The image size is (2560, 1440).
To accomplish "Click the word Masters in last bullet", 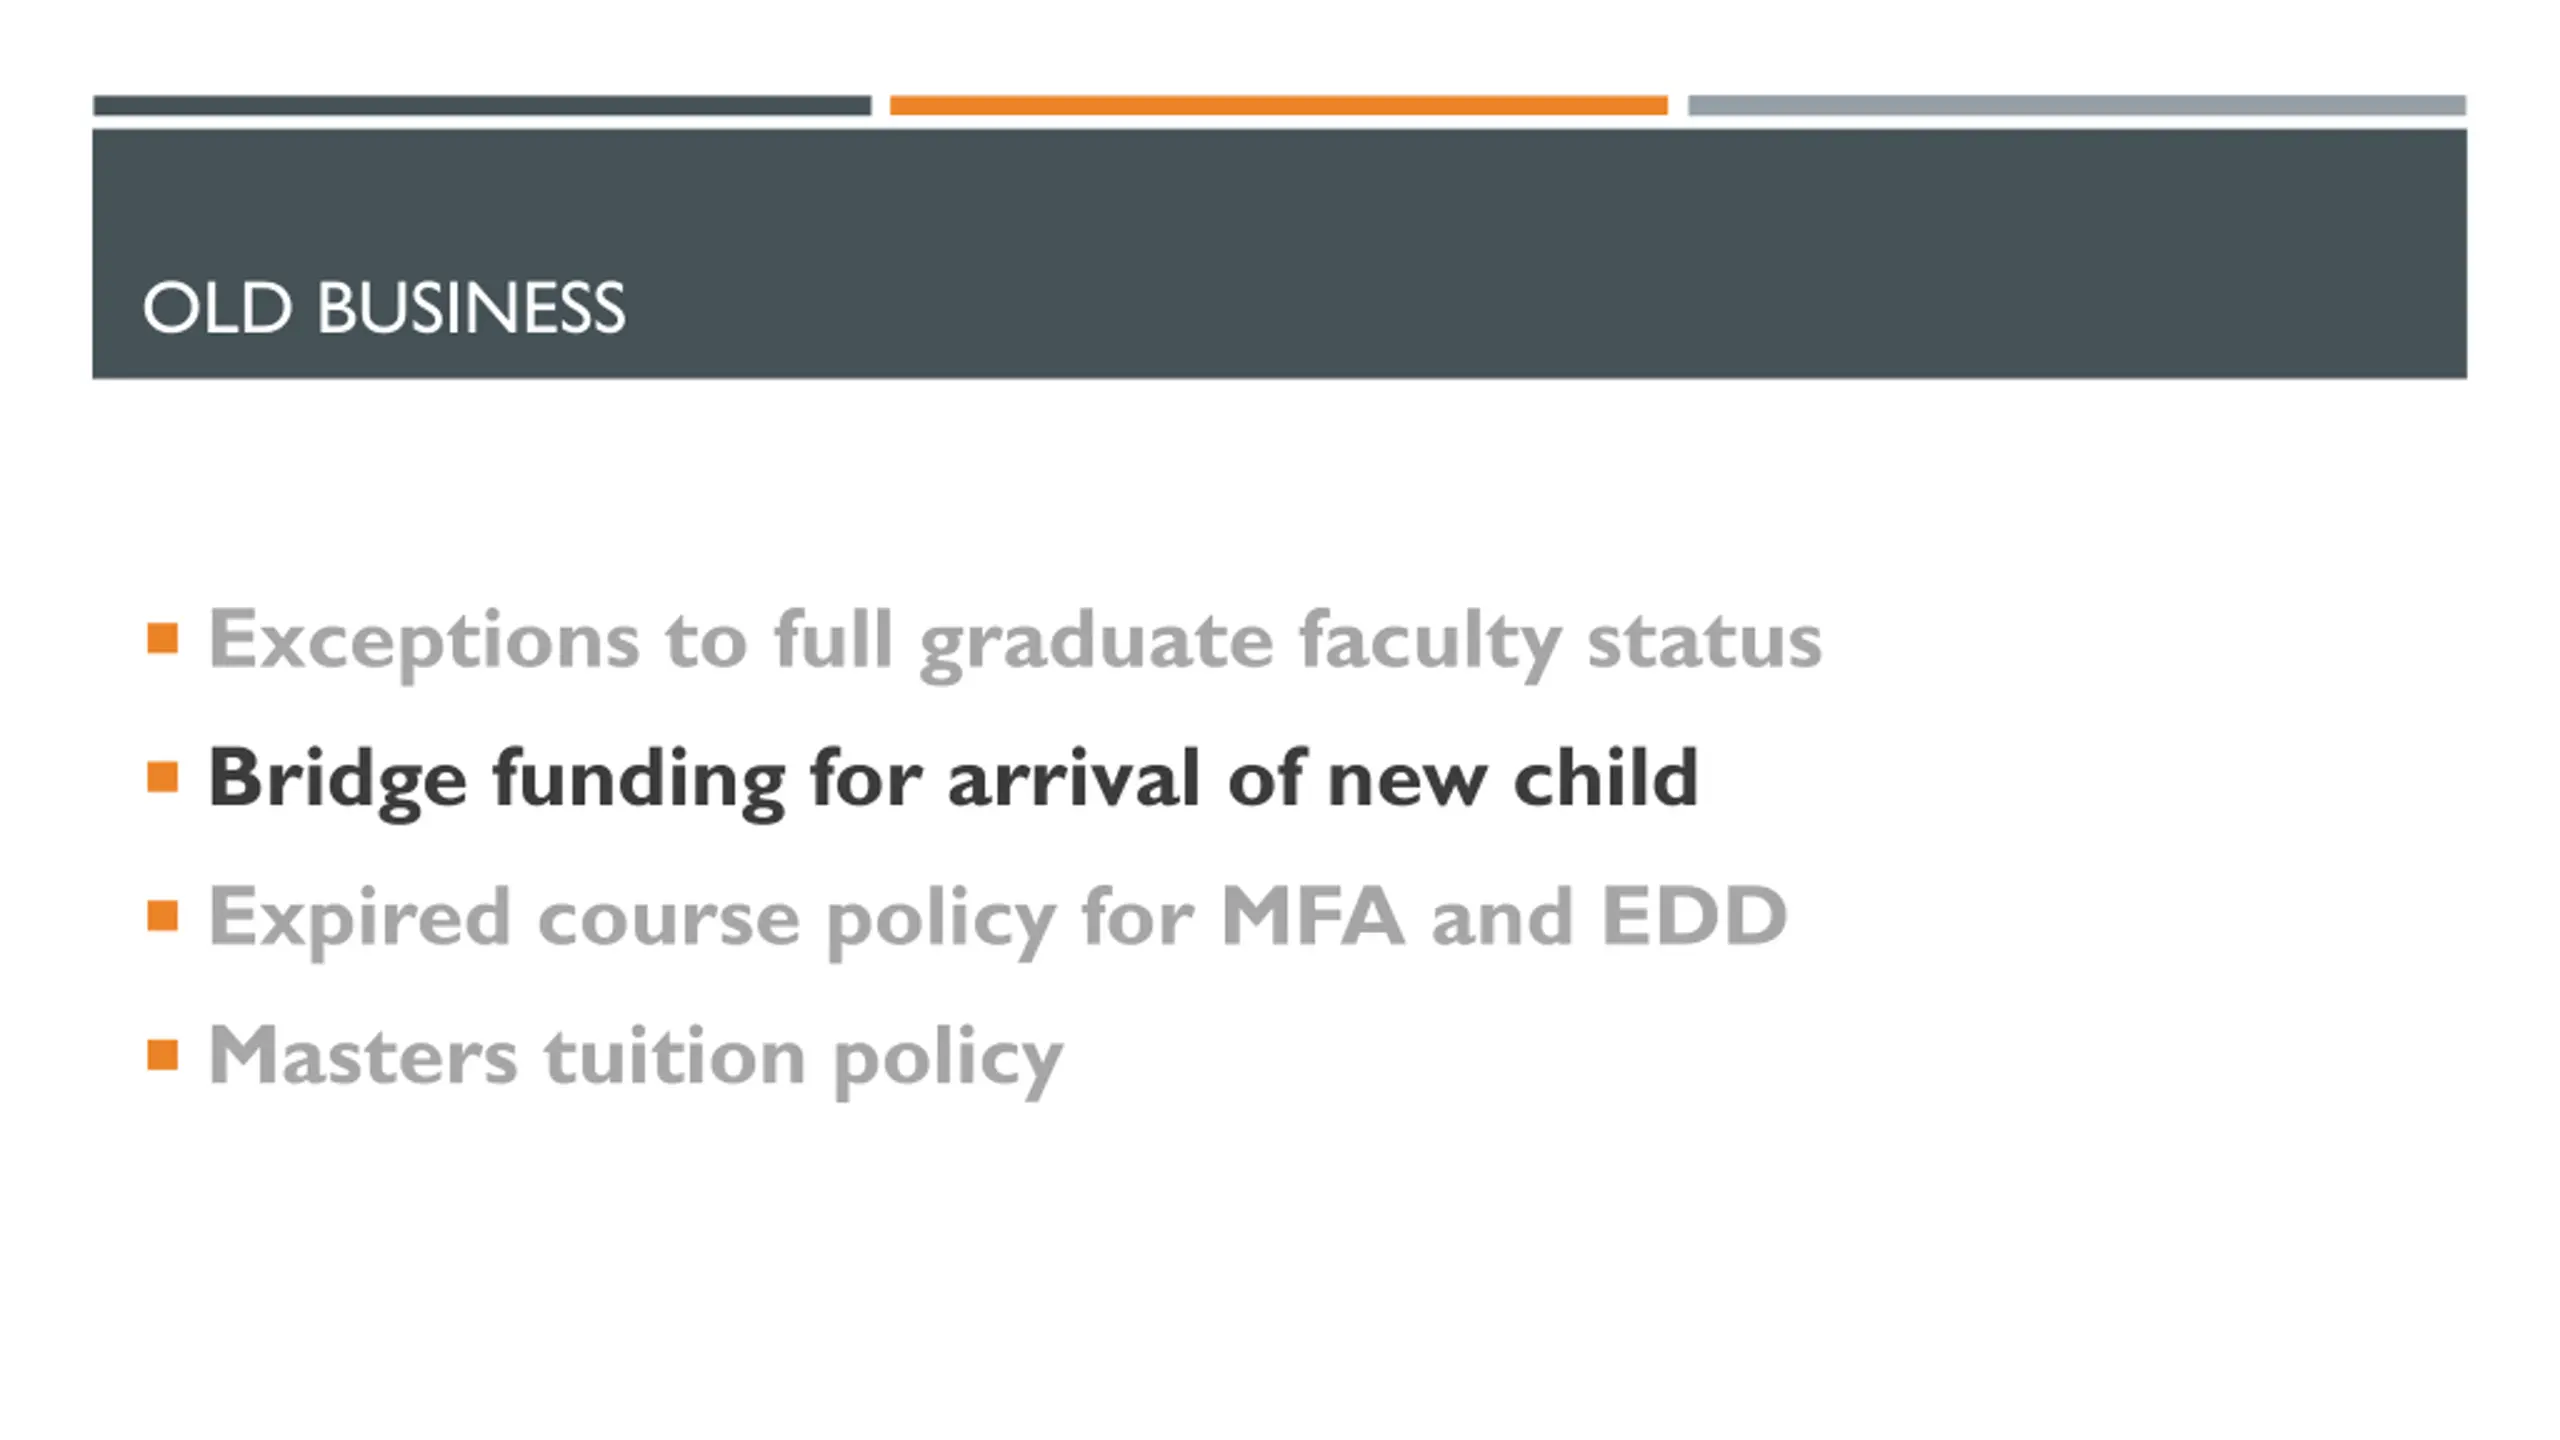I will [x=363, y=1055].
